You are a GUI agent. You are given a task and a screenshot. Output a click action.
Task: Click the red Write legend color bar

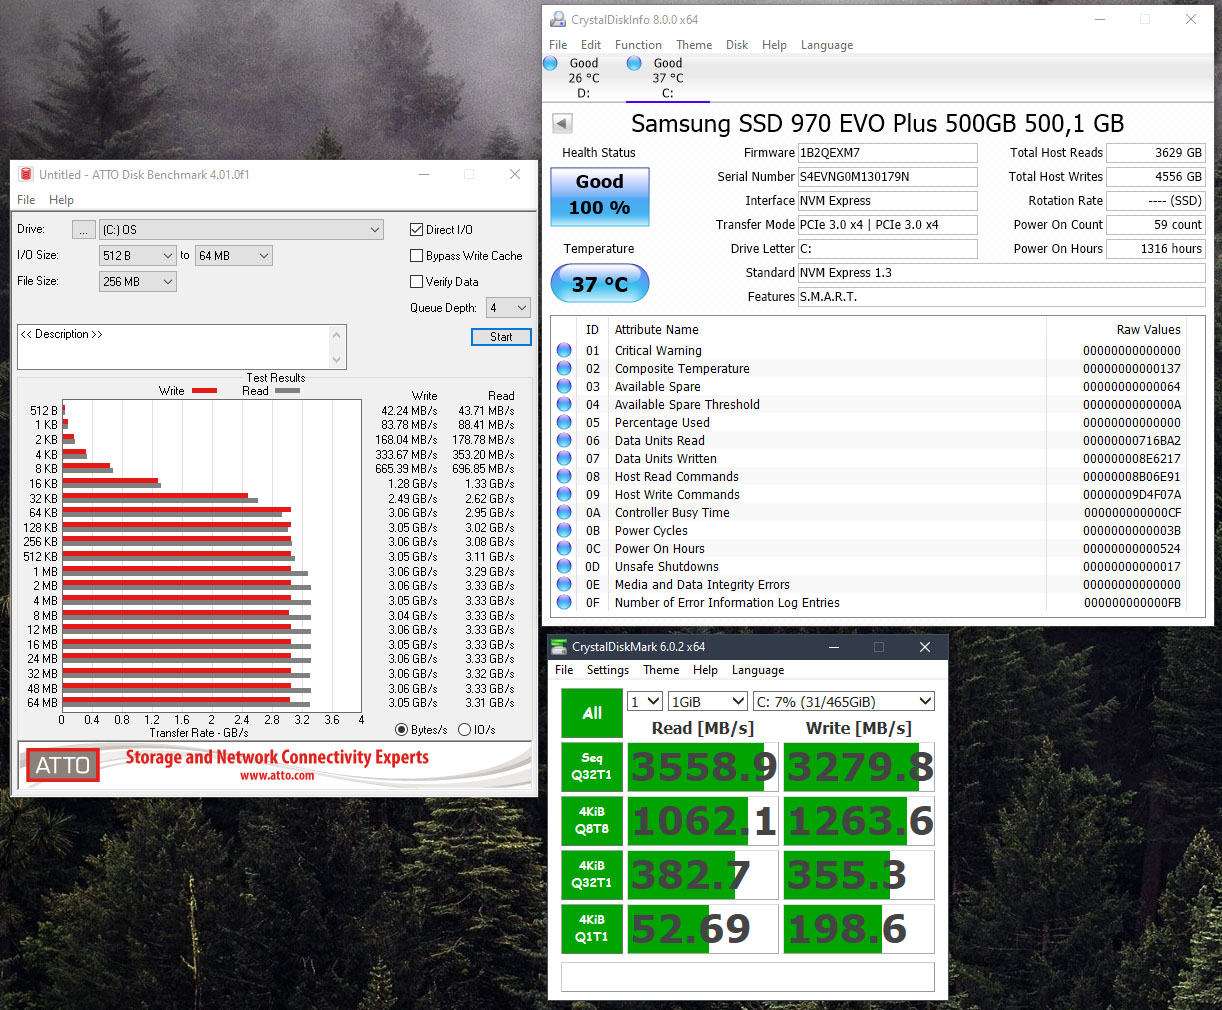(x=204, y=391)
